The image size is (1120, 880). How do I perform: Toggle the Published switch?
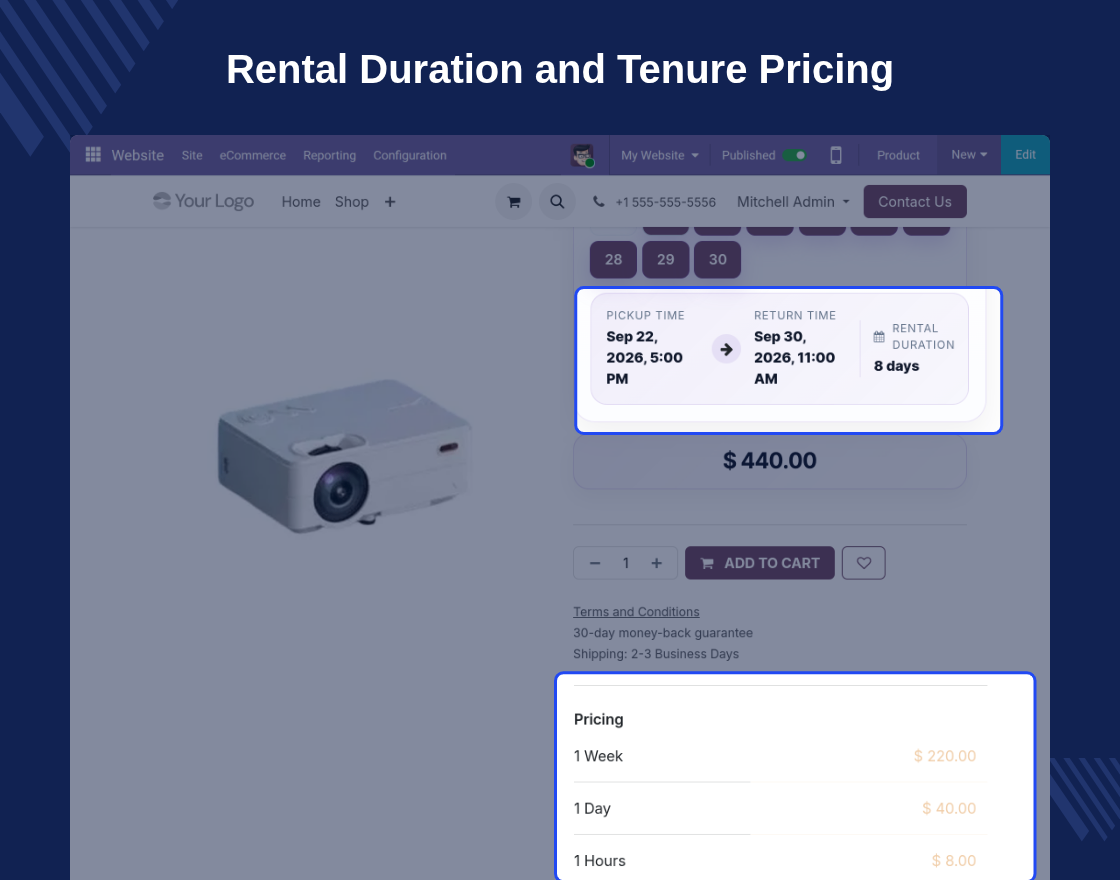pos(794,155)
